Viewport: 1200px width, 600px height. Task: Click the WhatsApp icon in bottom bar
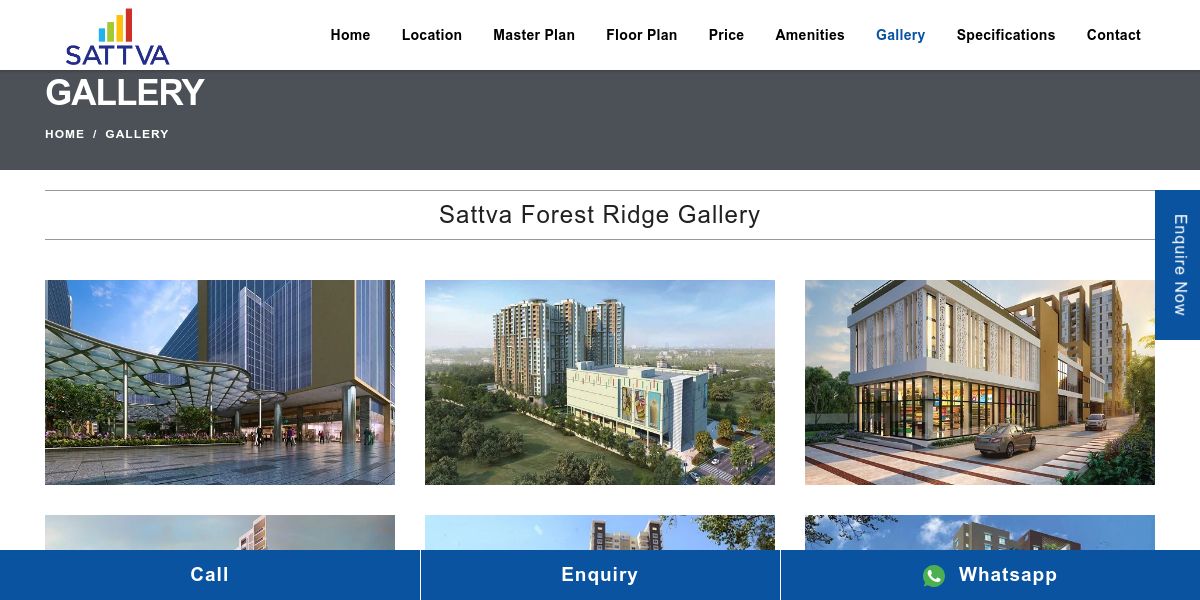pos(934,575)
